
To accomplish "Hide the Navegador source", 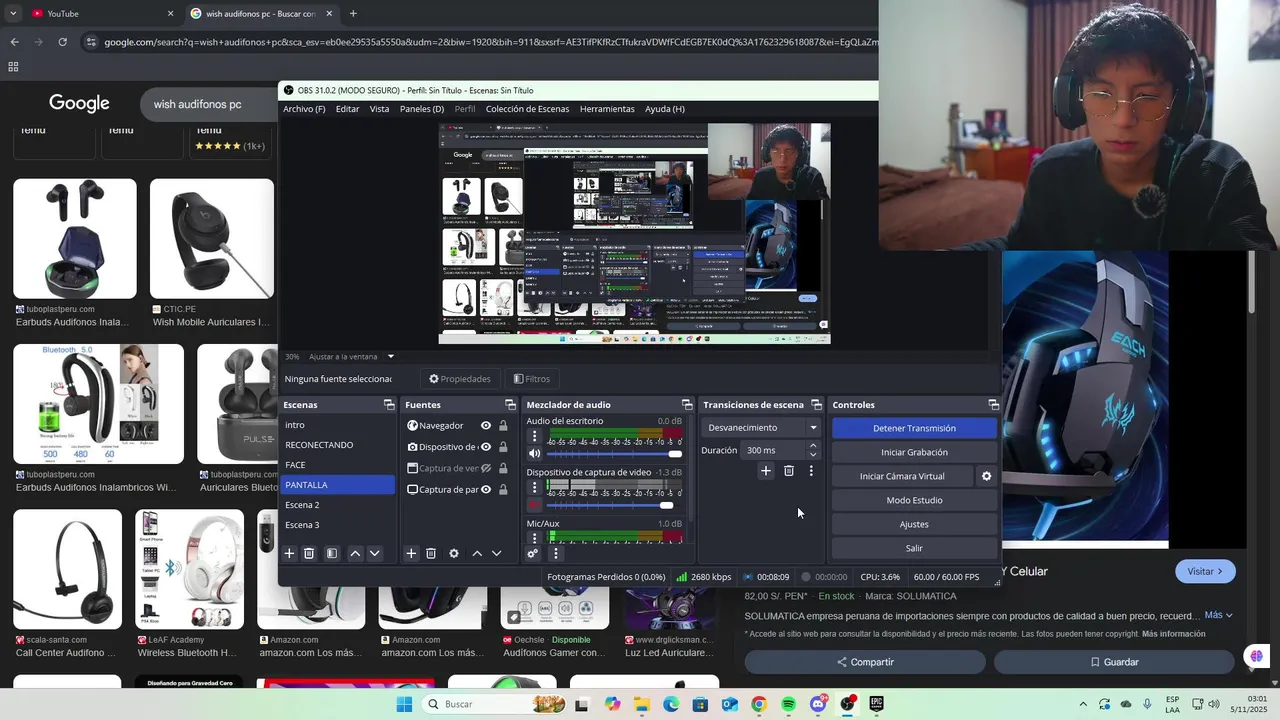I will tap(486, 425).
